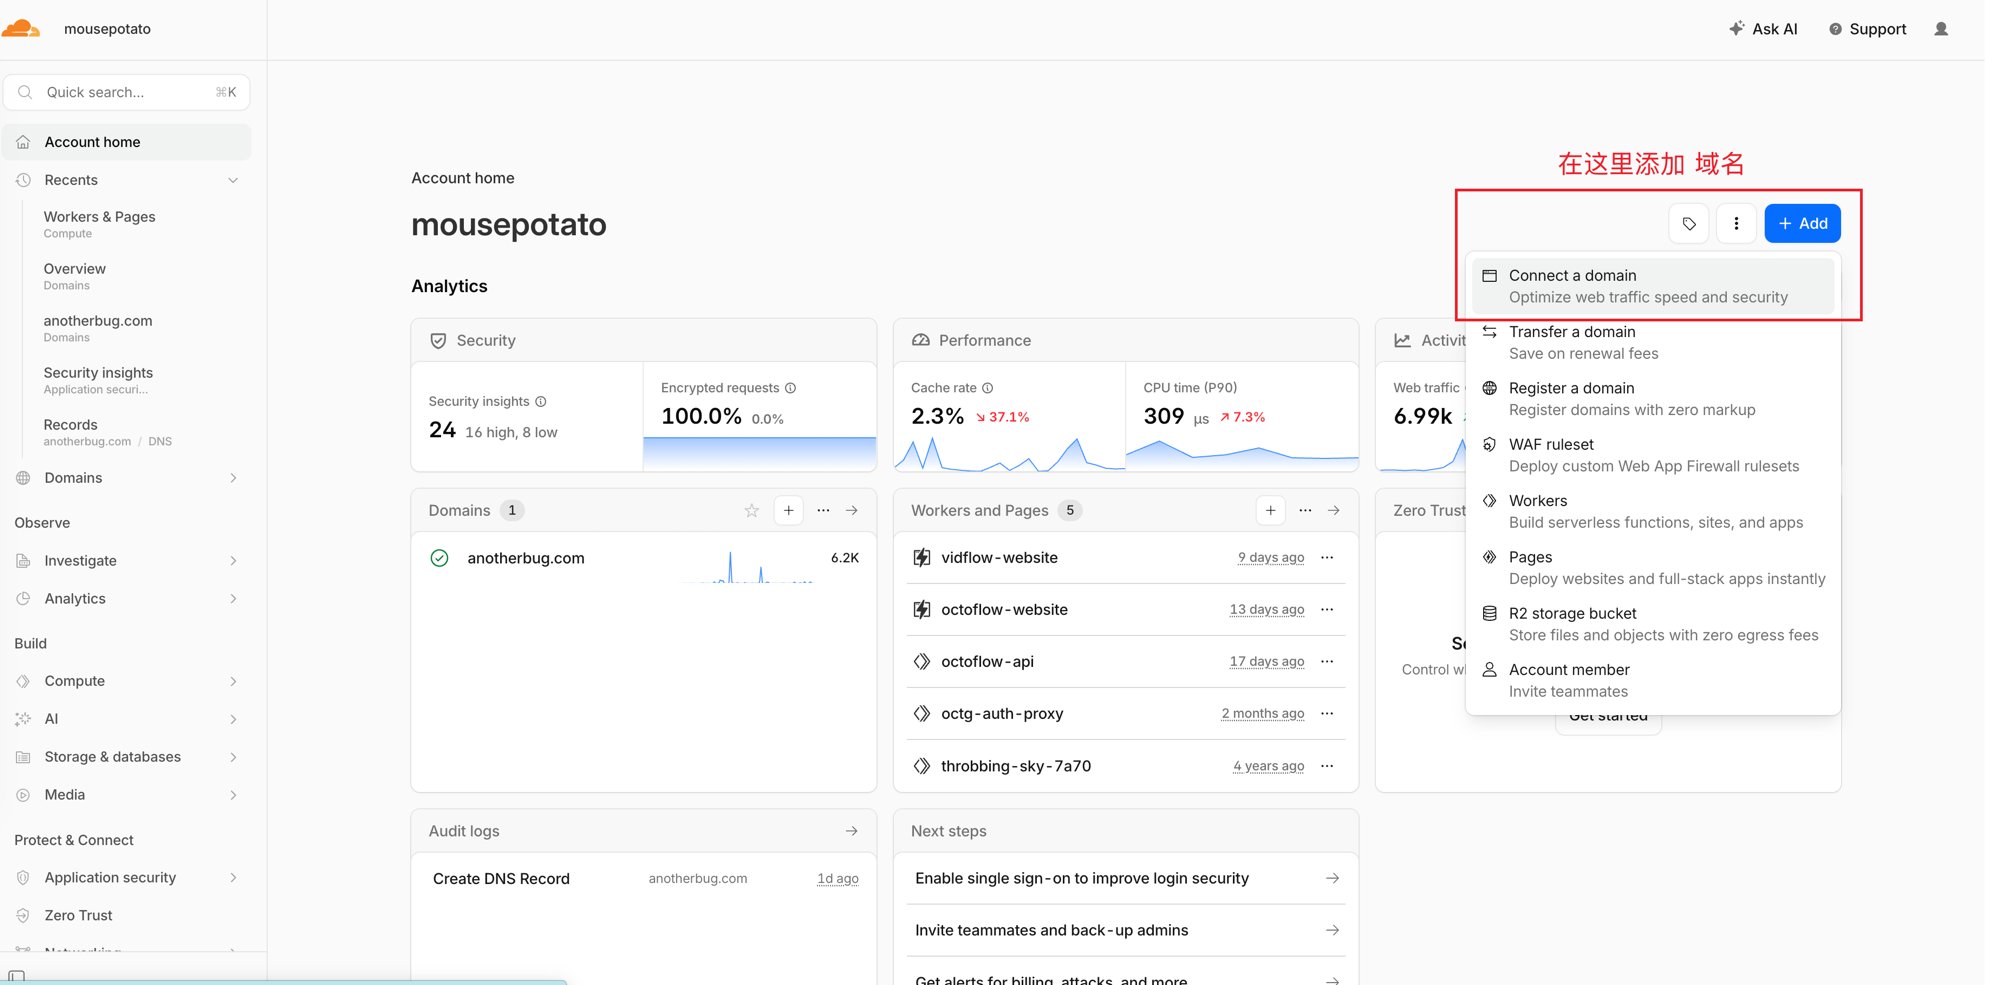Click arrow icon in Workers and Pages header
2000x985 pixels.
(x=1334, y=510)
